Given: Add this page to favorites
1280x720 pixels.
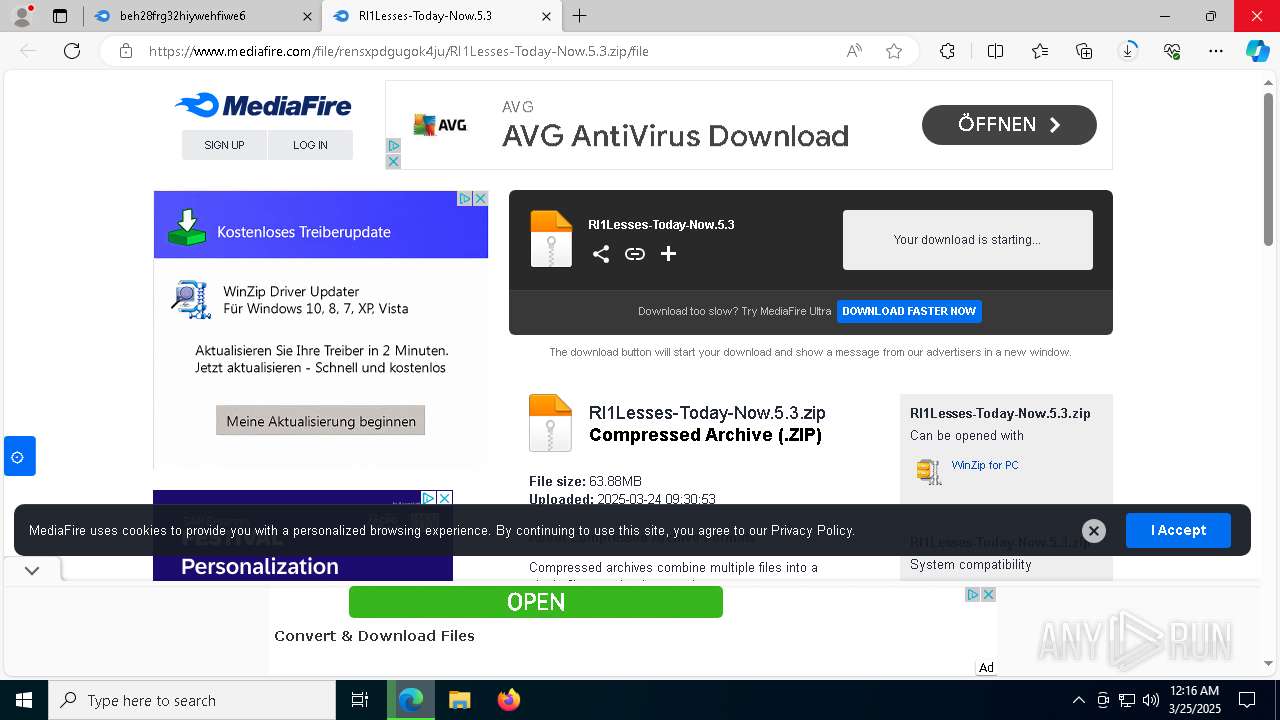Looking at the screenshot, I should point(894,51).
